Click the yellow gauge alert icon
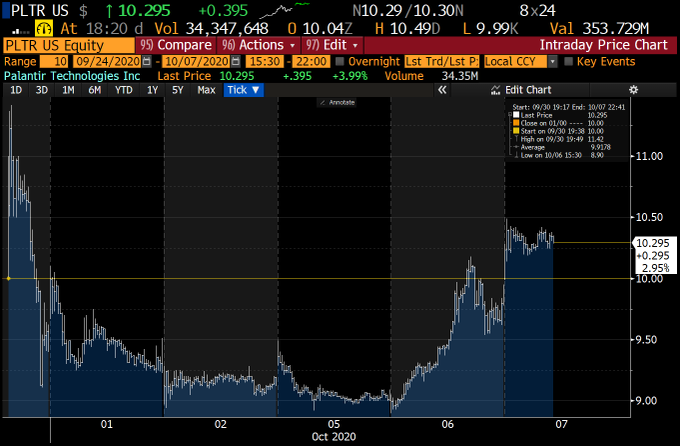 (x=43, y=29)
